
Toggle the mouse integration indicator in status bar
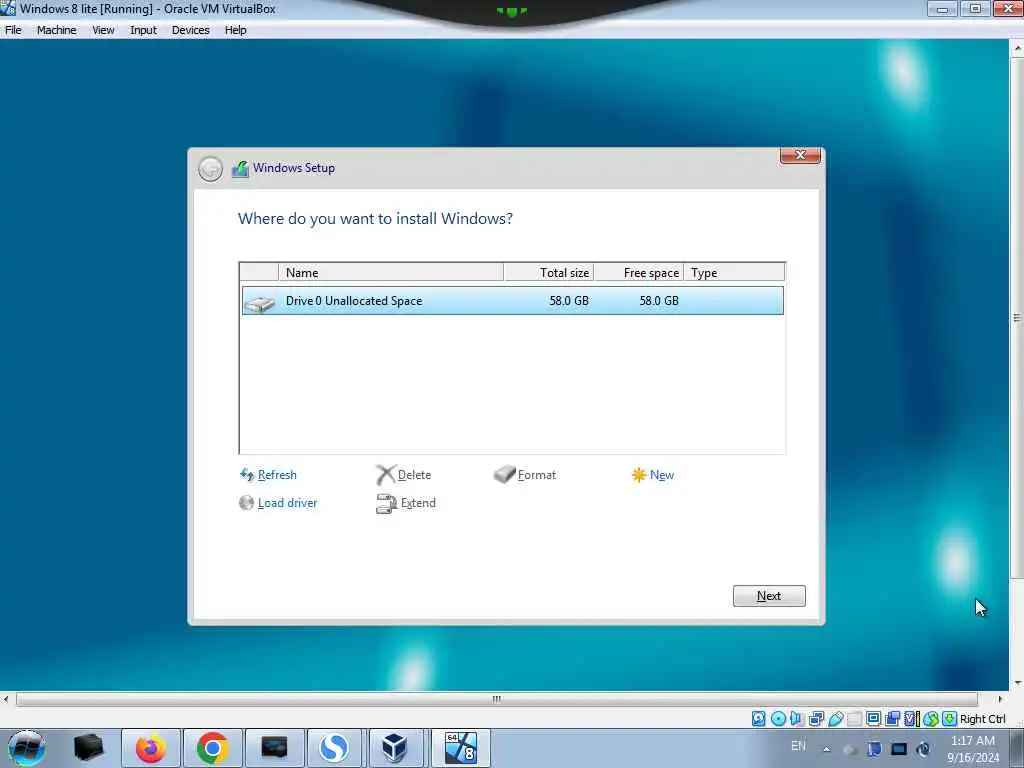(x=931, y=719)
